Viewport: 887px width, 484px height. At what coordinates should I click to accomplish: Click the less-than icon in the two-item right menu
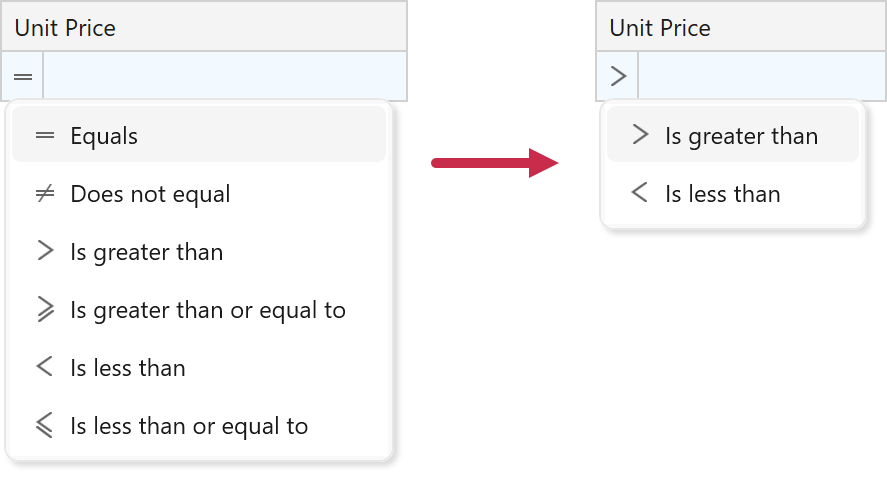(640, 194)
